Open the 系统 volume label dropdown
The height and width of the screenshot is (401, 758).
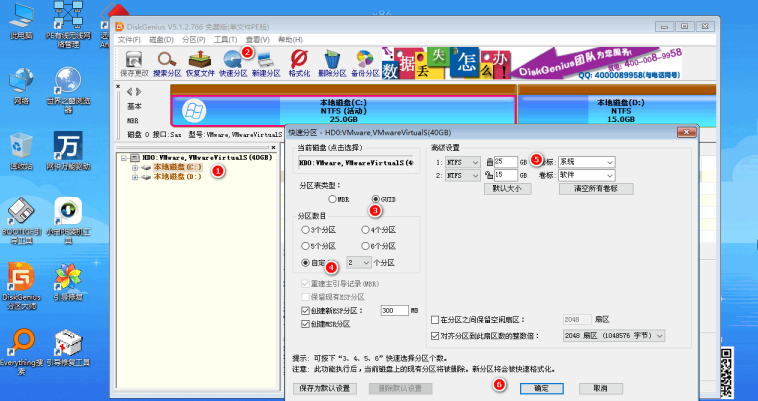(x=586, y=162)
